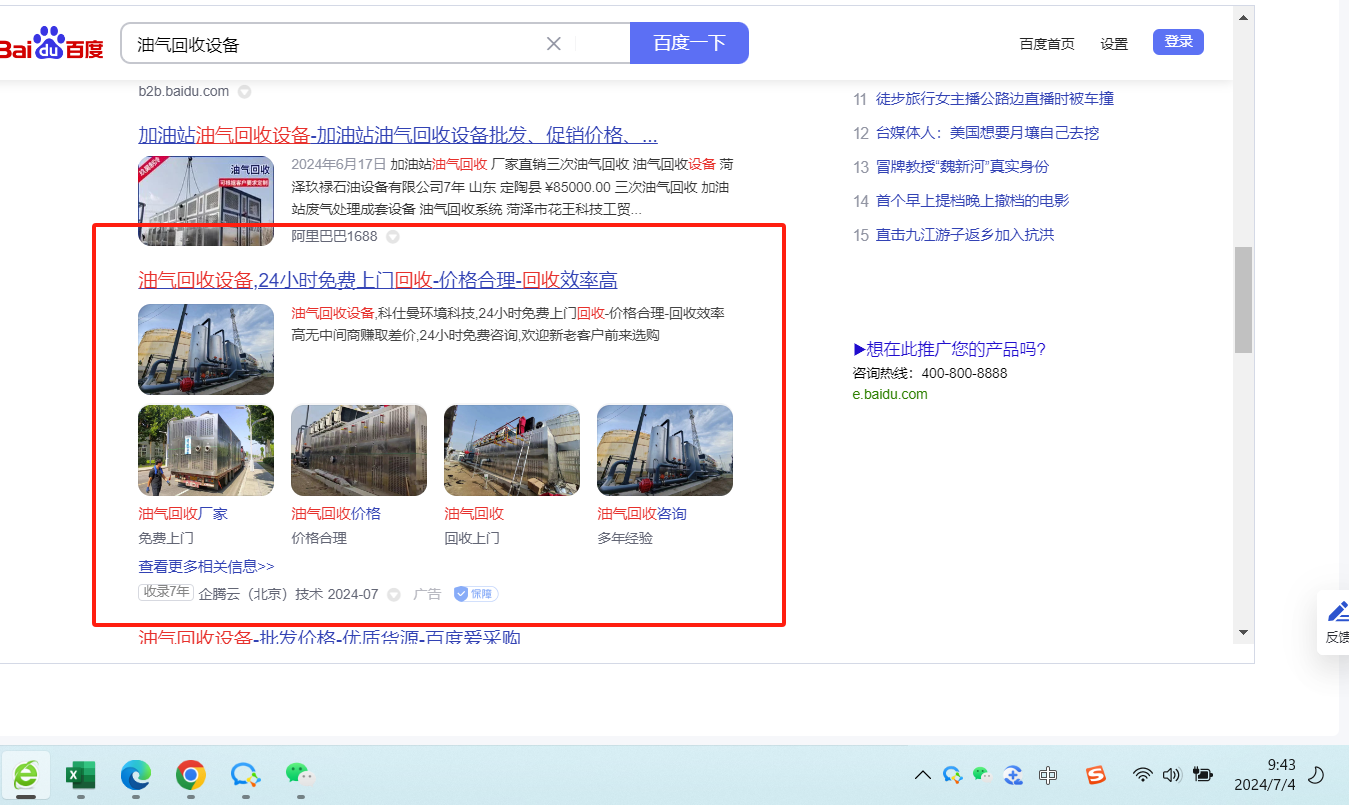
Task: Open 设置 in the top navigation
Action: tap(1114, 44)
